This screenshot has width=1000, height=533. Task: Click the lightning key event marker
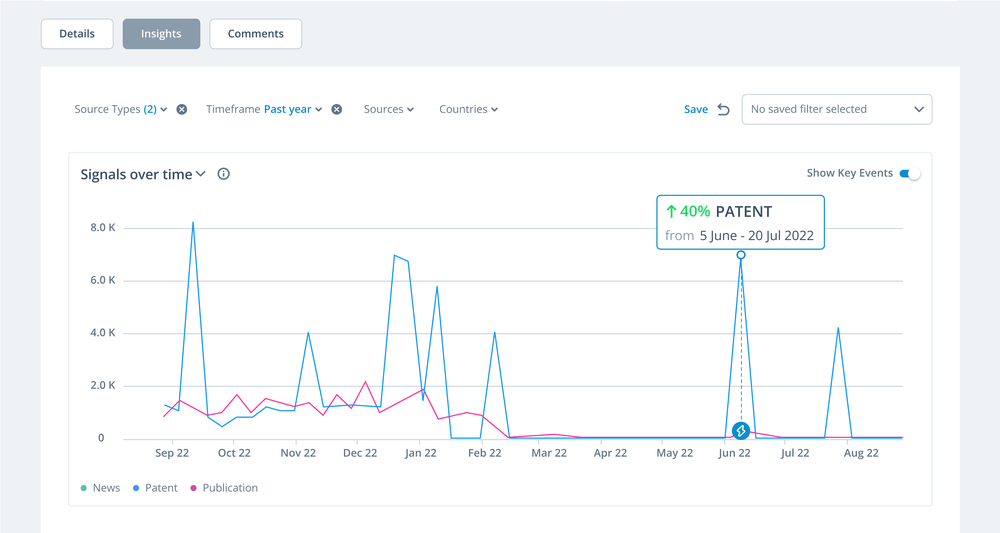[x=740, y=431]
